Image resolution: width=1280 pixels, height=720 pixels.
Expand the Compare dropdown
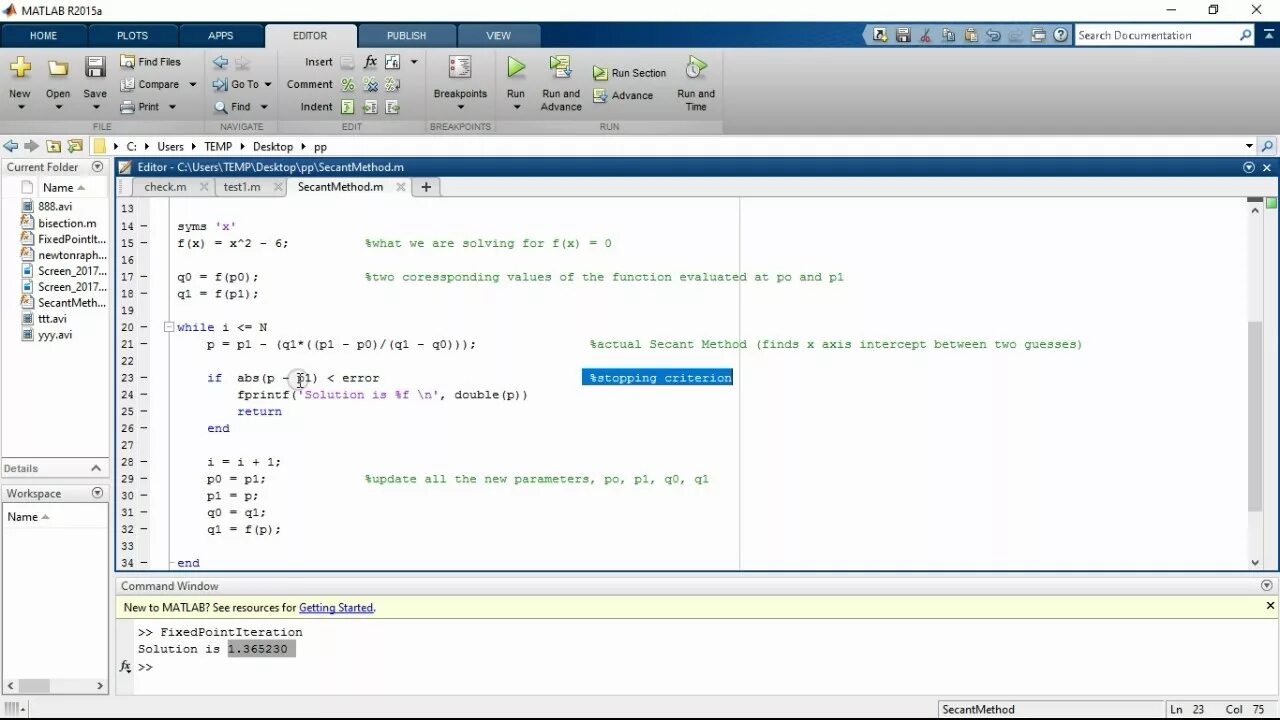193,85
